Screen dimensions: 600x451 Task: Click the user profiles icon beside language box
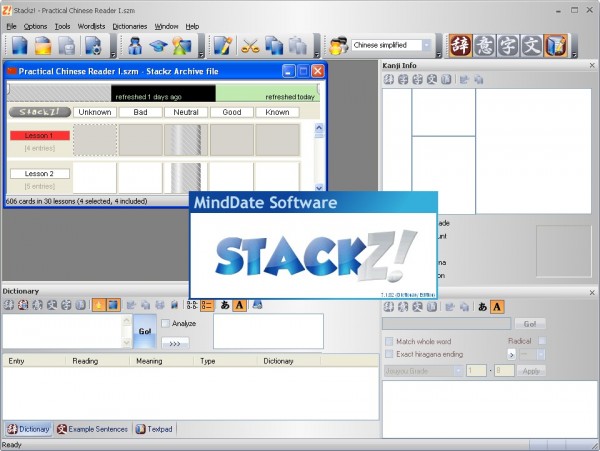tap(338, 46)
